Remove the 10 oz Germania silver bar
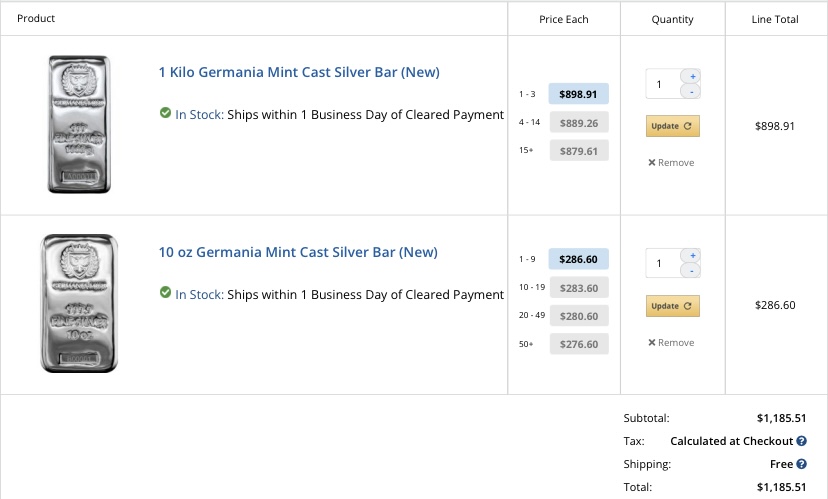 coord(671,343)
